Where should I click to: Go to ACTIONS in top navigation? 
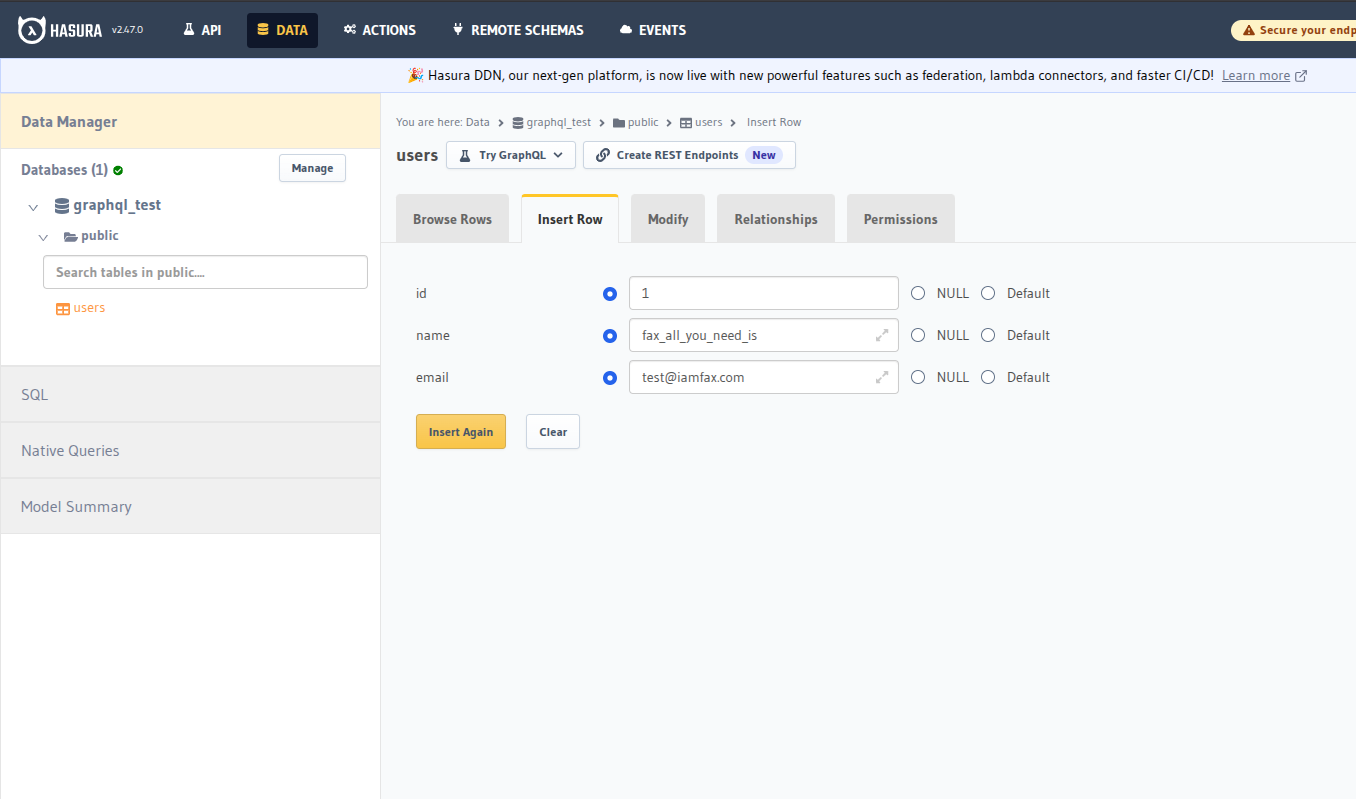380,30
